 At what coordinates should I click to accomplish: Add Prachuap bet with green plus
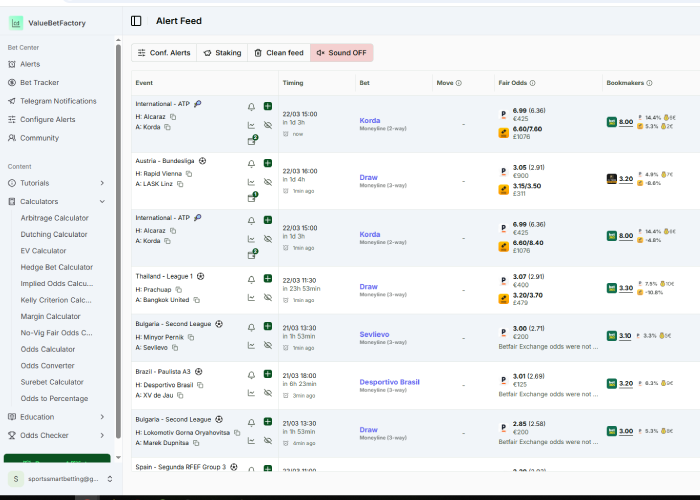click(268, 279)
